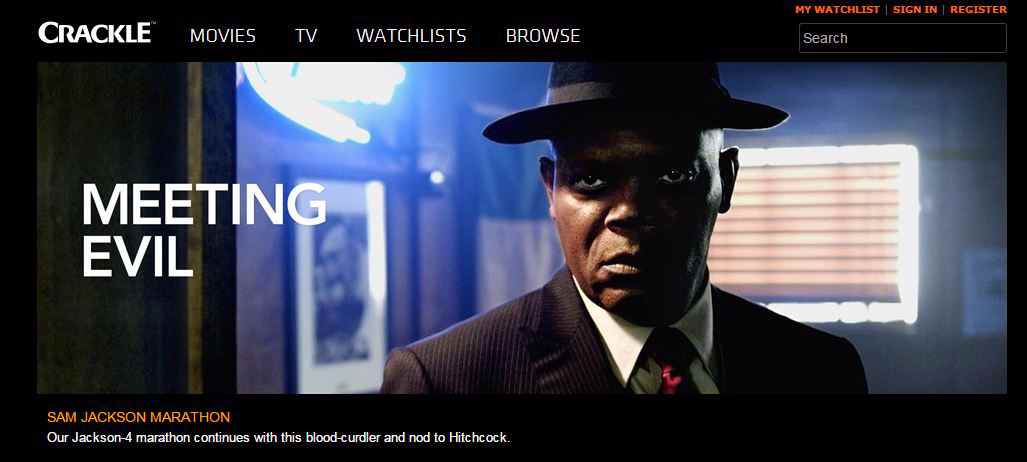
Task: Click the SIGN IN link
Action: pos(915,10)
